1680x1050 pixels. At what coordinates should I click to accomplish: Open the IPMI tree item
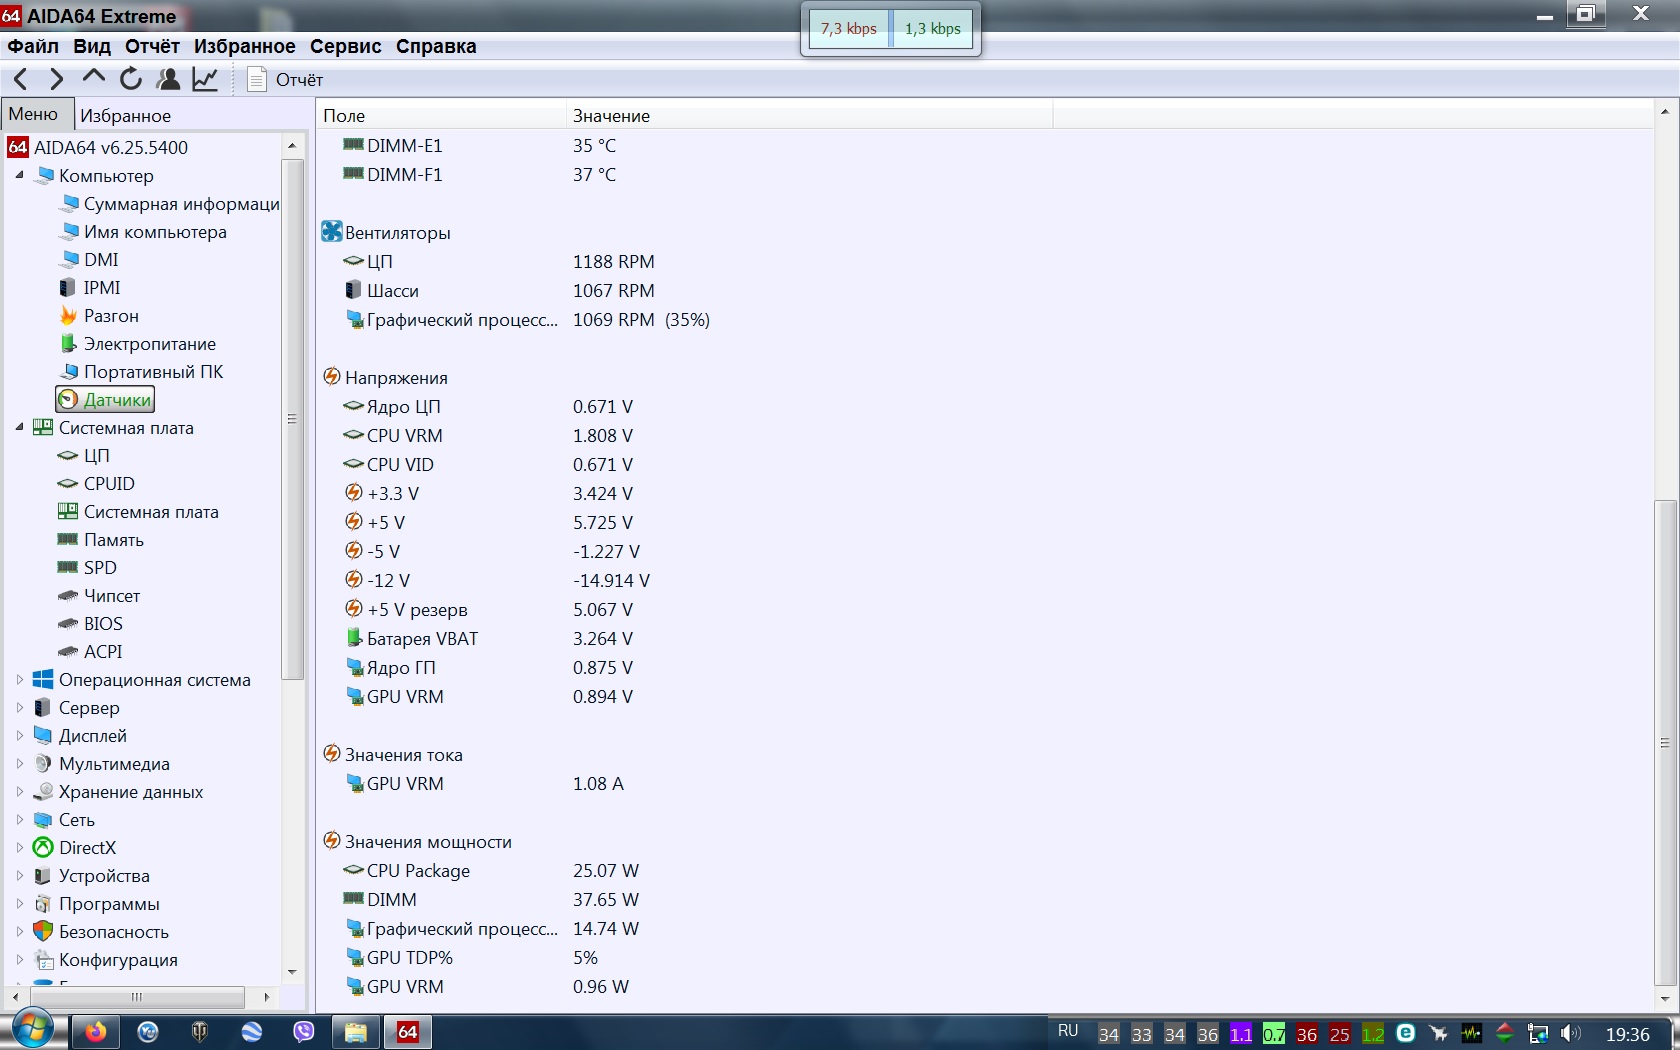click(89, 287)
